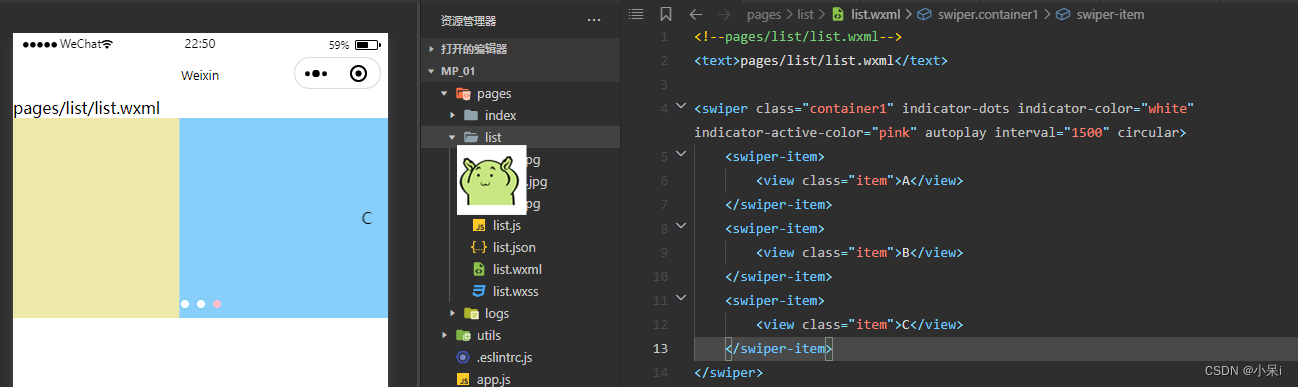1298x387 pixels.
Task: Open the explorer more actions ellipsis
Action: click(594, 19)
